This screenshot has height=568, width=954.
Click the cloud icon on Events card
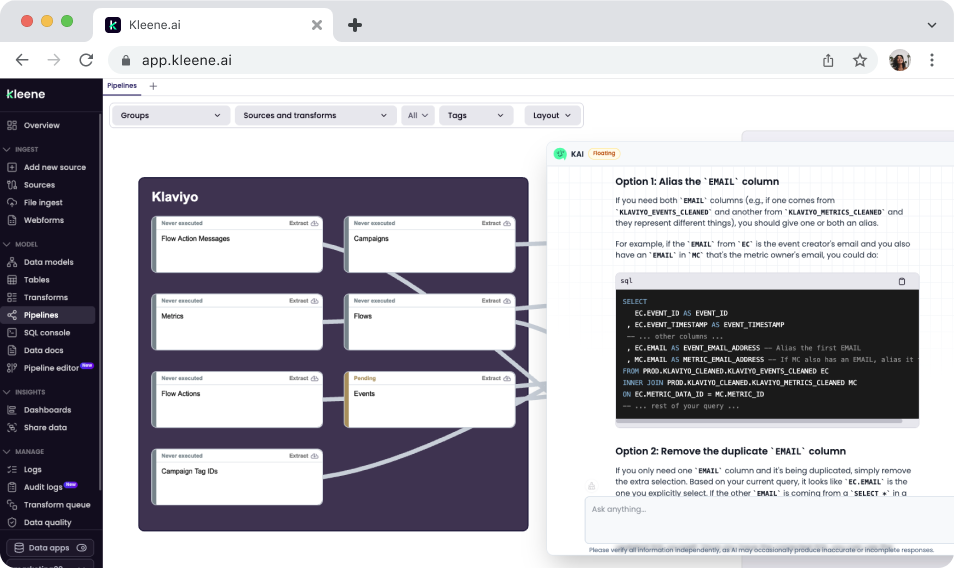point(507,378)
